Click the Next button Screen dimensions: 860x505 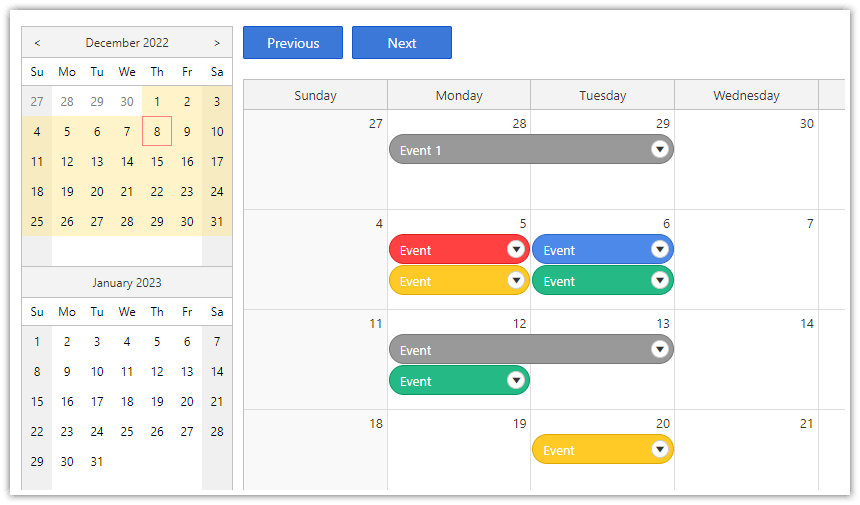tap(402, 43)
